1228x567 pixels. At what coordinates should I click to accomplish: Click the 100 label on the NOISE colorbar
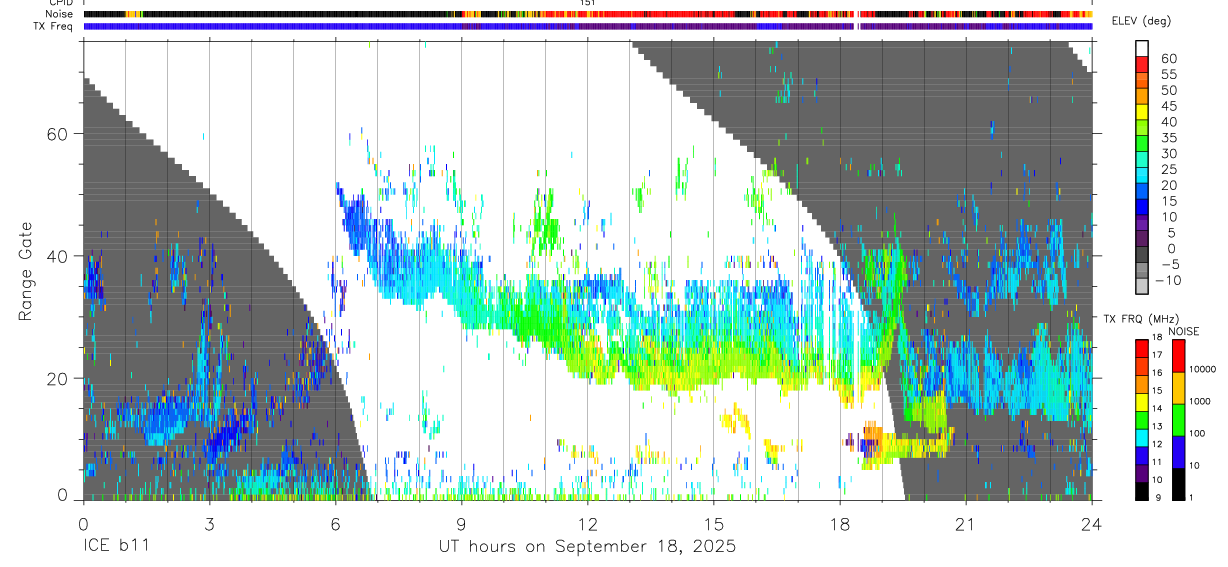pyautogui.click(x=1199, y=434)
